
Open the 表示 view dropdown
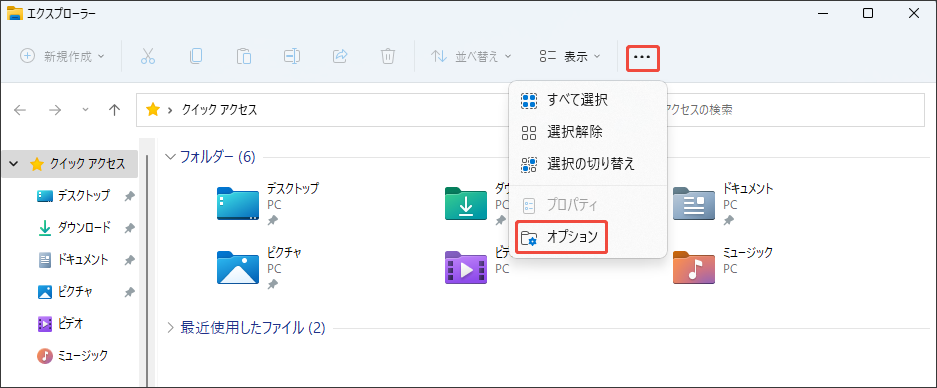[x=569, y=56]
